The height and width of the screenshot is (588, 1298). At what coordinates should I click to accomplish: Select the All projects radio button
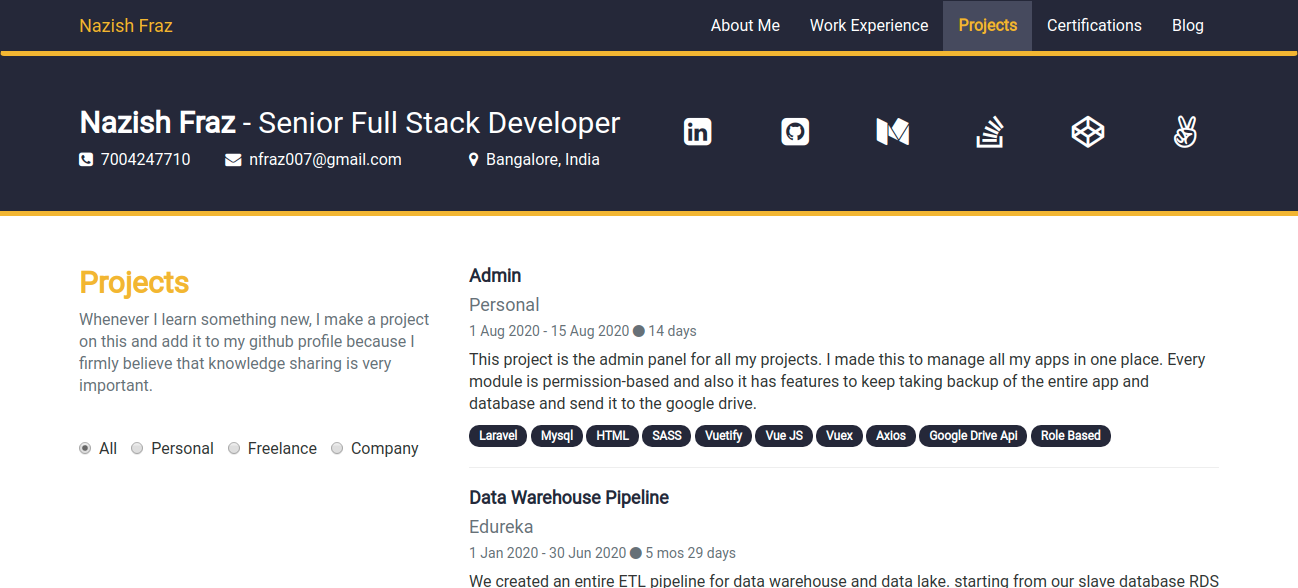click(85, 449)
